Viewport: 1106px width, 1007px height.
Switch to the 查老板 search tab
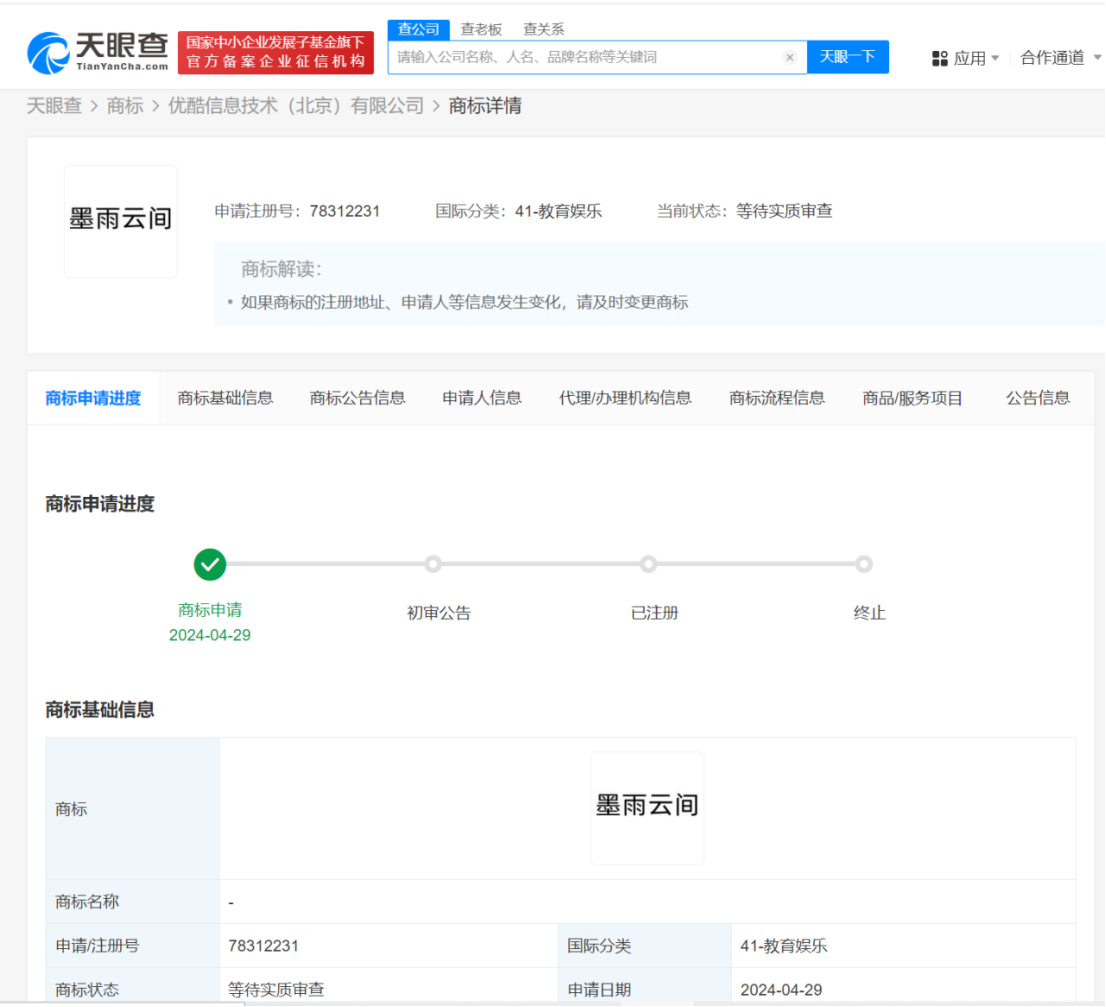(483, 29)
